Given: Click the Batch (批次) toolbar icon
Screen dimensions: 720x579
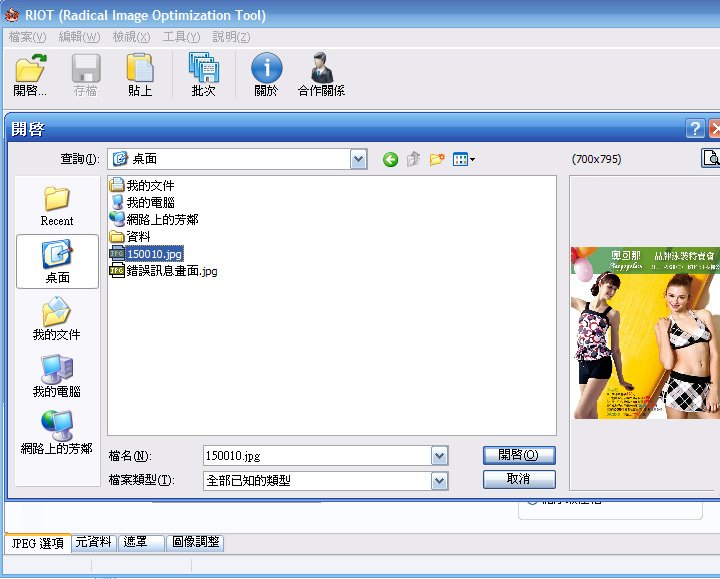Looking at the screenshot, I should 203,68.
